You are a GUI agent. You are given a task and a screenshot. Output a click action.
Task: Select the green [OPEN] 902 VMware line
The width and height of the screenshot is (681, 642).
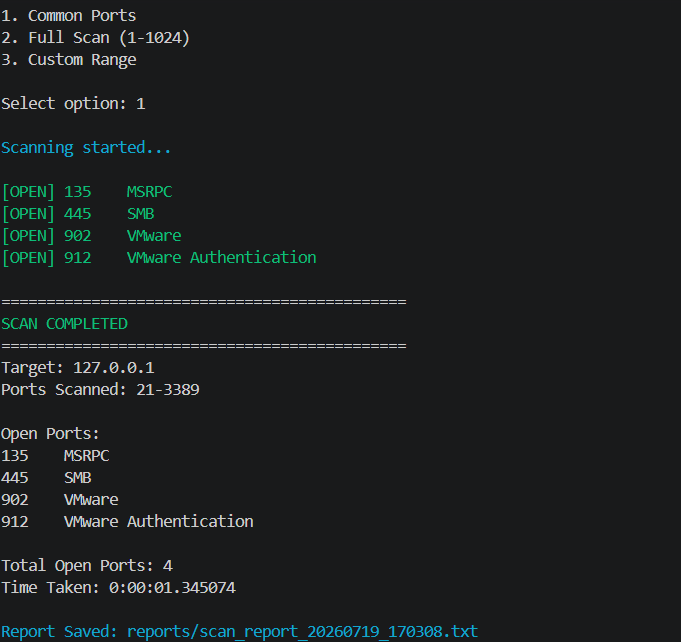pos(92,236)
